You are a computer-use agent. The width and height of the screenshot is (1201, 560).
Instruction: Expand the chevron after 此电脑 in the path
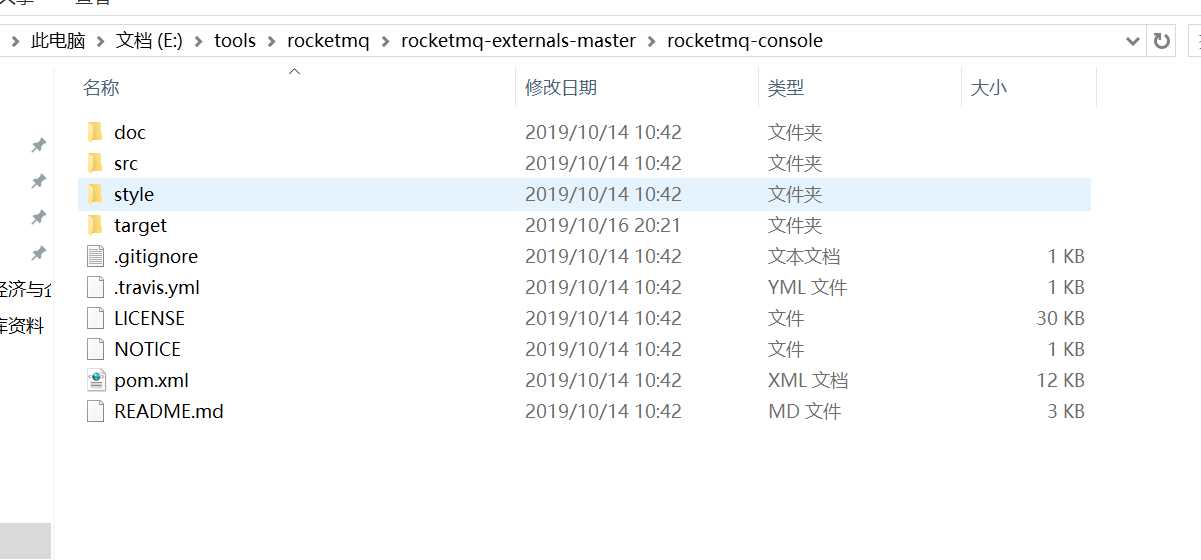click(100, 41)
